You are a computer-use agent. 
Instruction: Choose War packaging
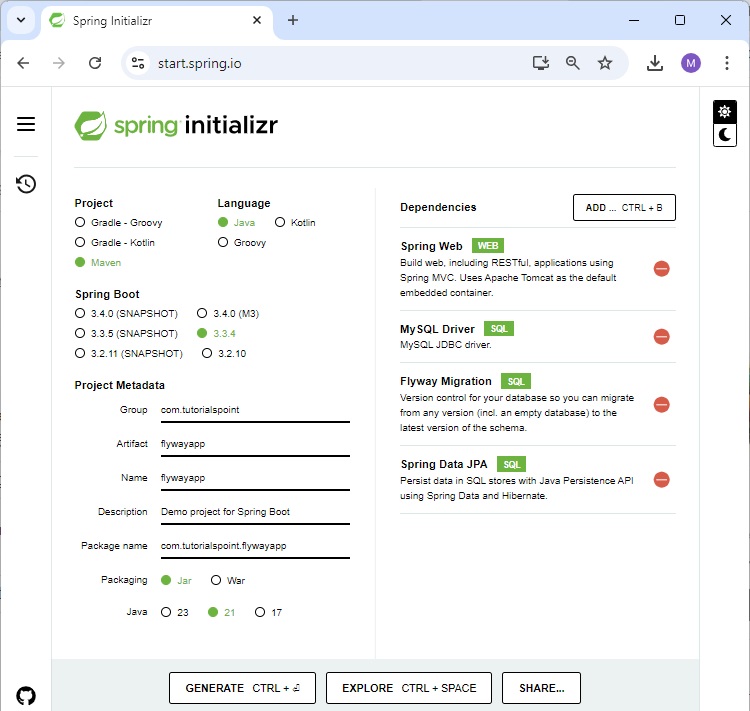[228, 580]
